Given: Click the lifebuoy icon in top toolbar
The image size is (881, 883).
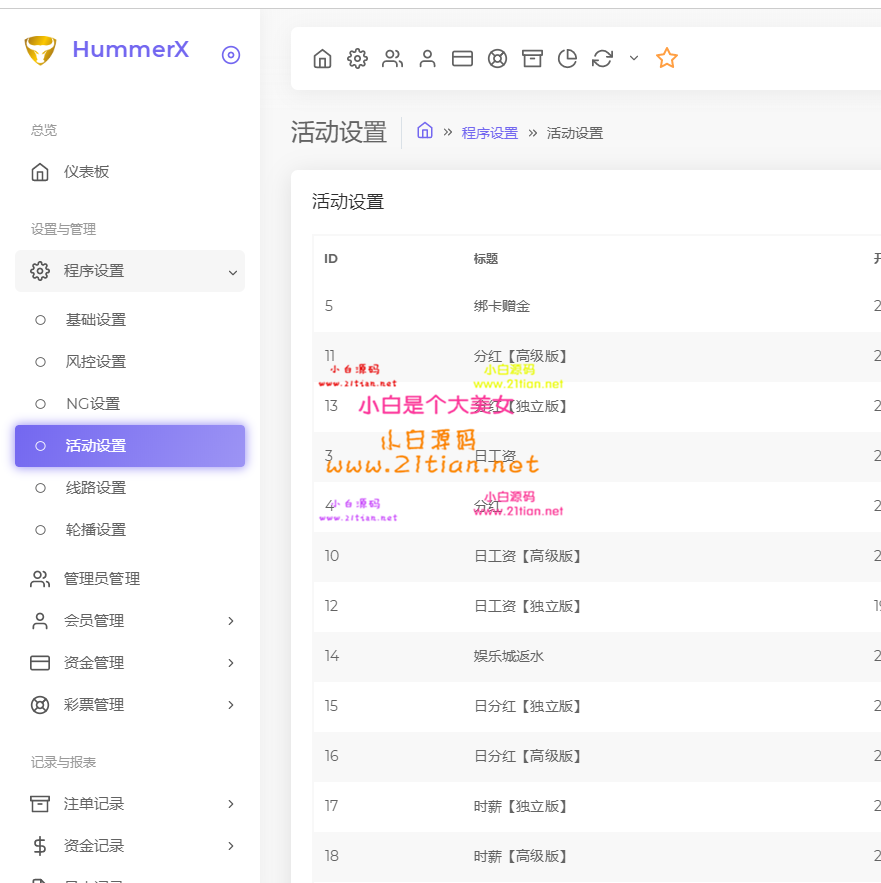Looking at the screenshot, I should tap(497, 59).
